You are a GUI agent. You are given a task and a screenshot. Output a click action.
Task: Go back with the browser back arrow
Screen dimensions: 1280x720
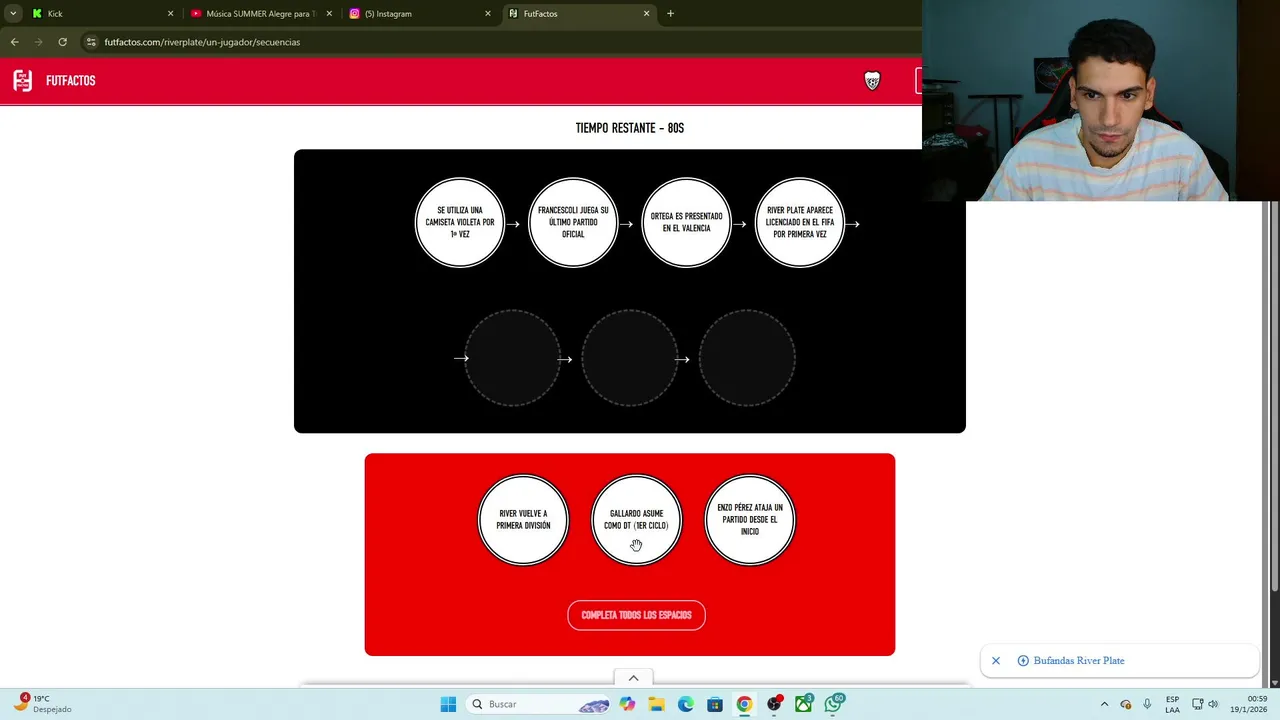(x=14, y=42)
